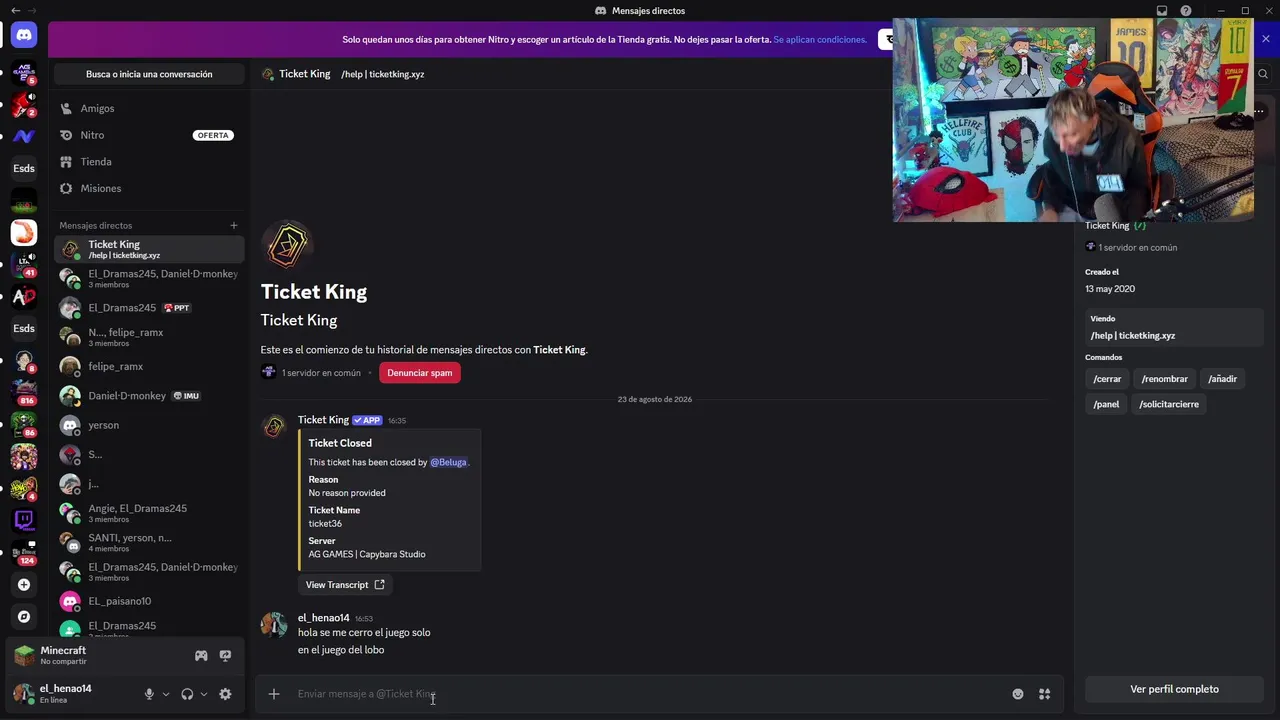Viewport: 1280px width, 720px height.
Task: Open the AG Games server icon
Action: coord(24,72)
